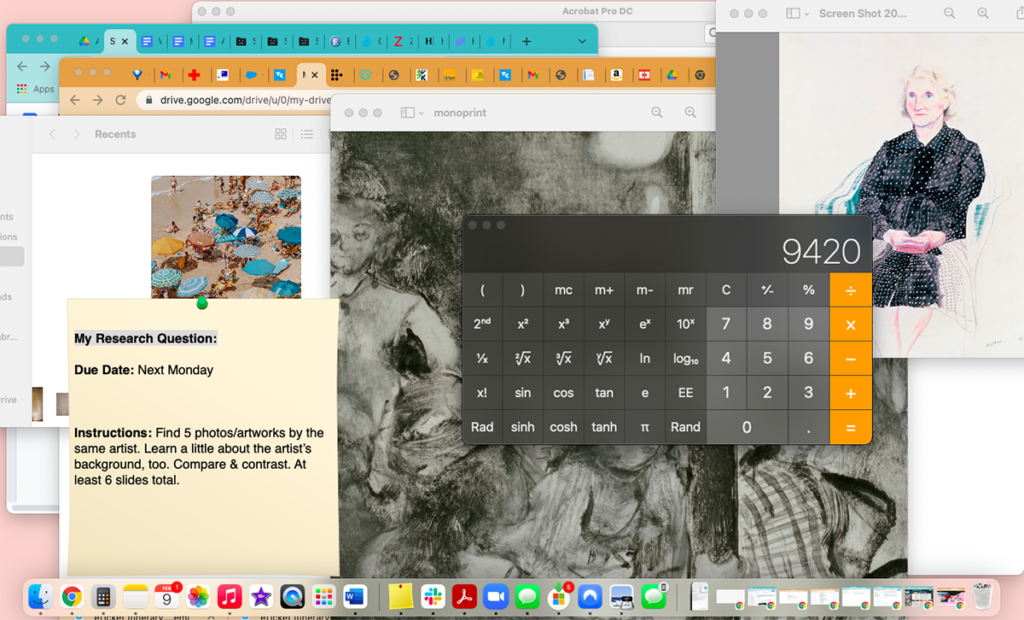Select Gmail tab in orange Chrome window
The height and width of the screenshot is (620, 1024).
point(165,75)
